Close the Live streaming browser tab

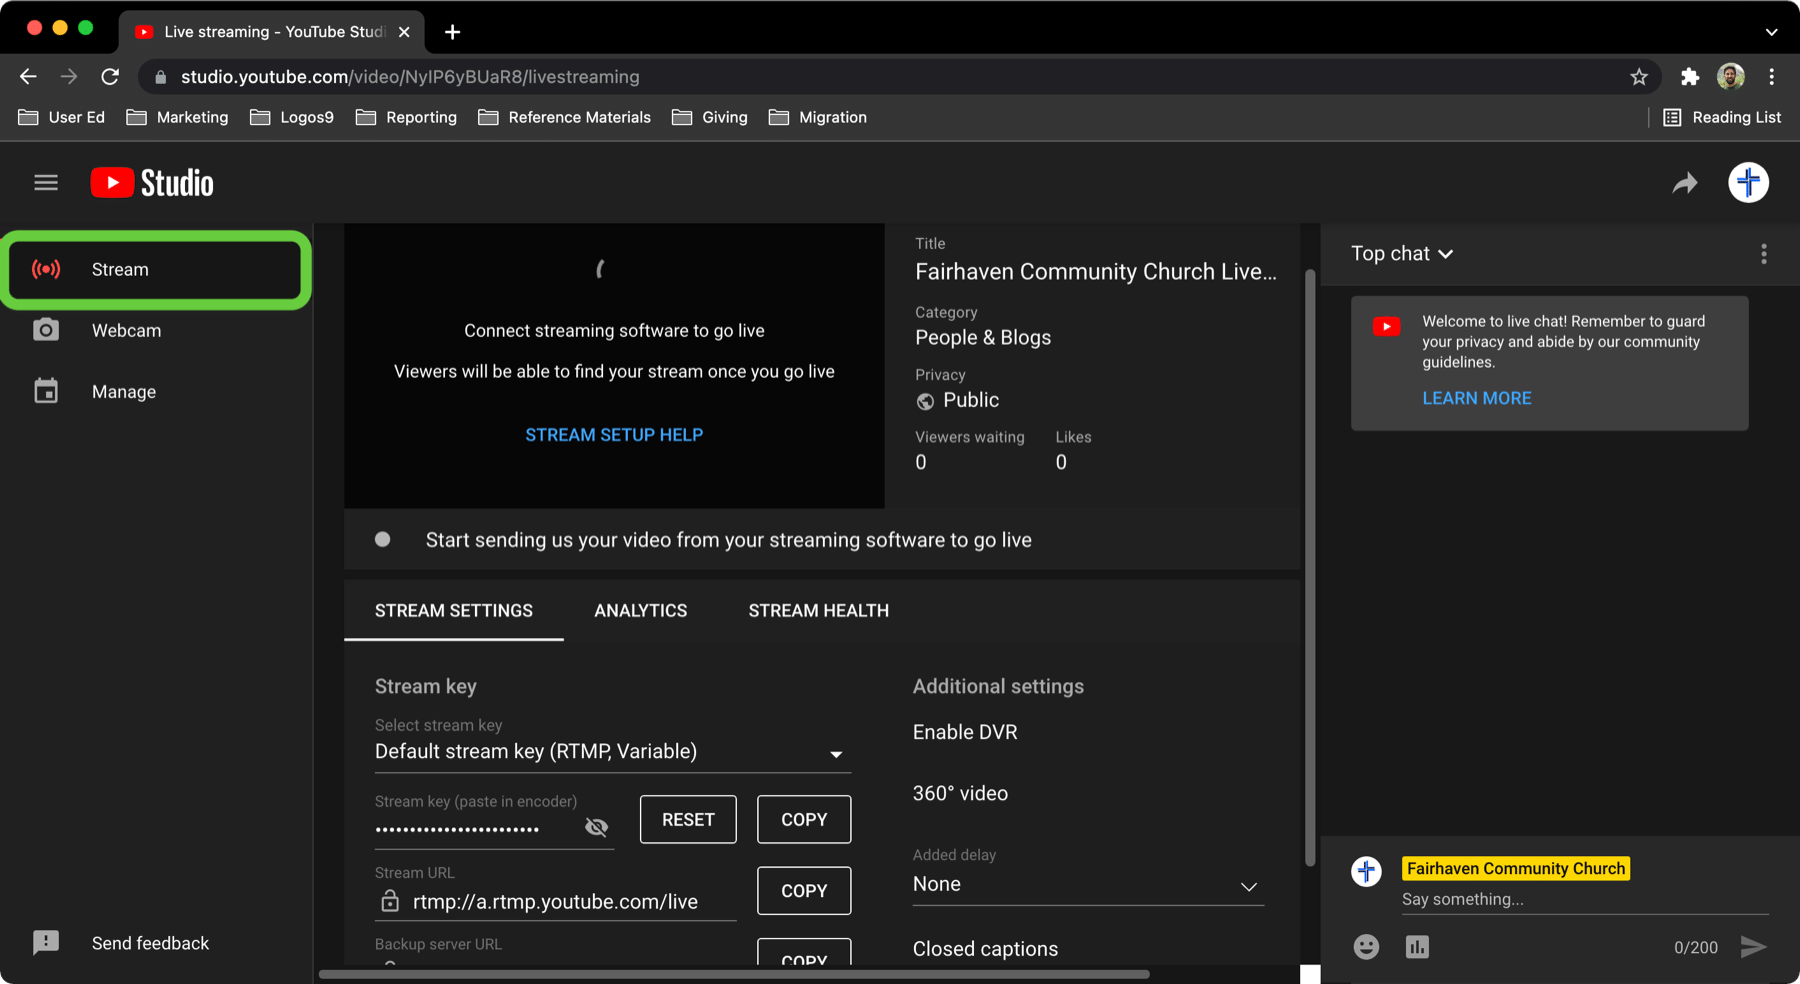pyautogui.click(x=404, y=32)
